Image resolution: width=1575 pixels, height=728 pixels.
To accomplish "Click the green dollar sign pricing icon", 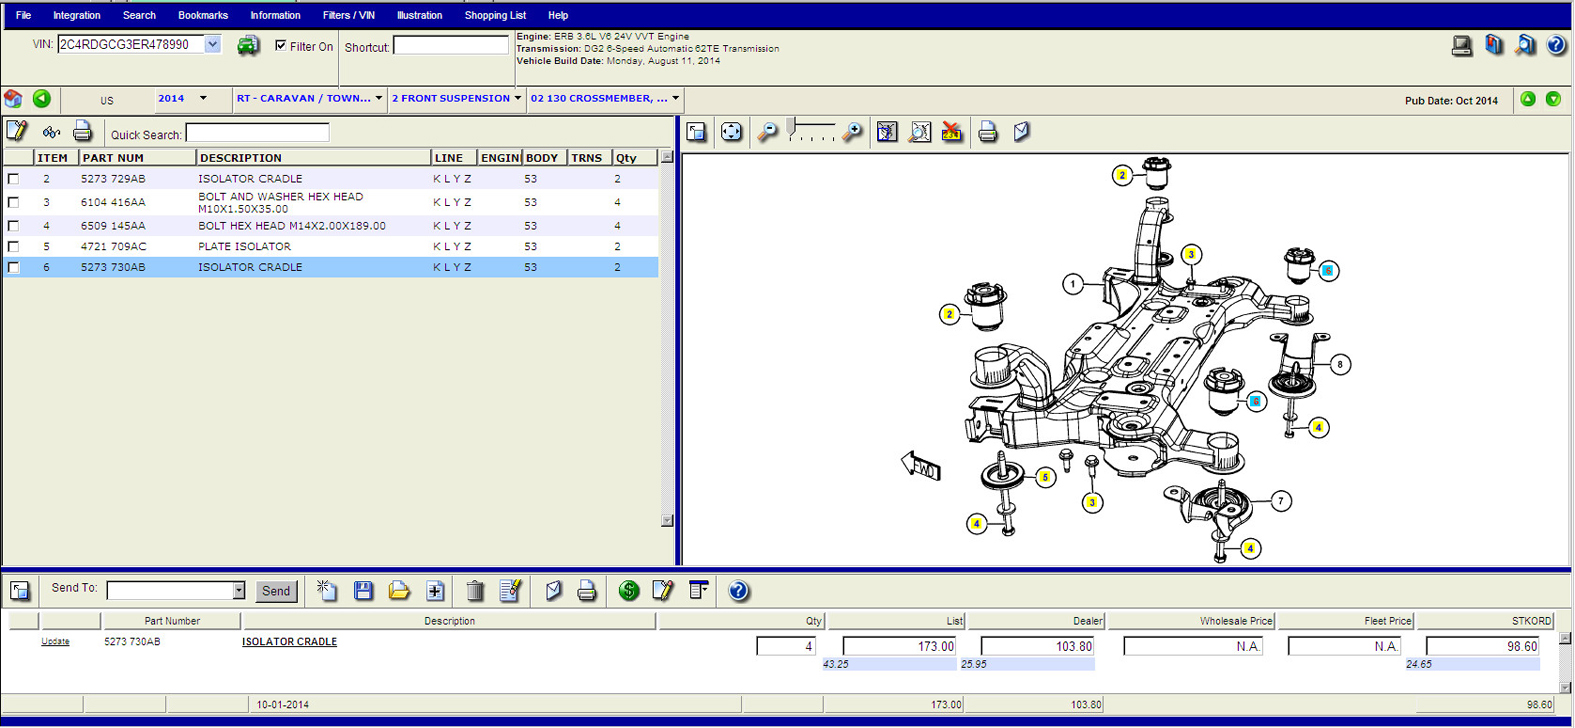I will 629,591.
